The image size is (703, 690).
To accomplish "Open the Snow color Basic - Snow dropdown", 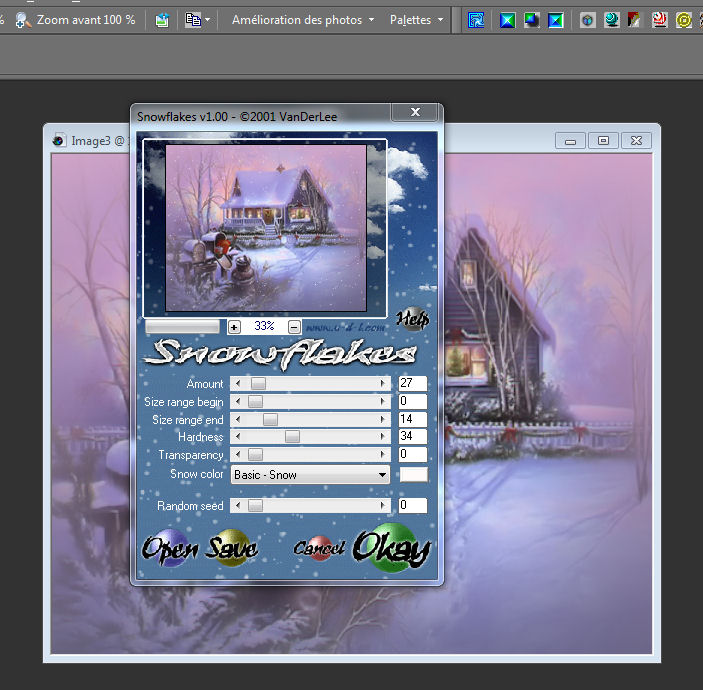I will (x=310, y=474).
